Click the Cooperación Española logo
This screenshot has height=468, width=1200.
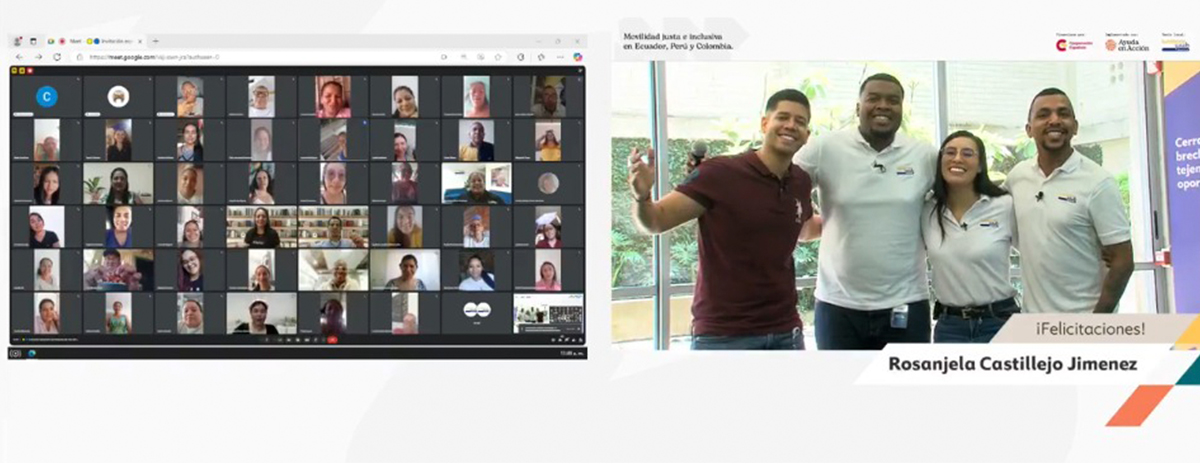click(x=1074, y=43)
